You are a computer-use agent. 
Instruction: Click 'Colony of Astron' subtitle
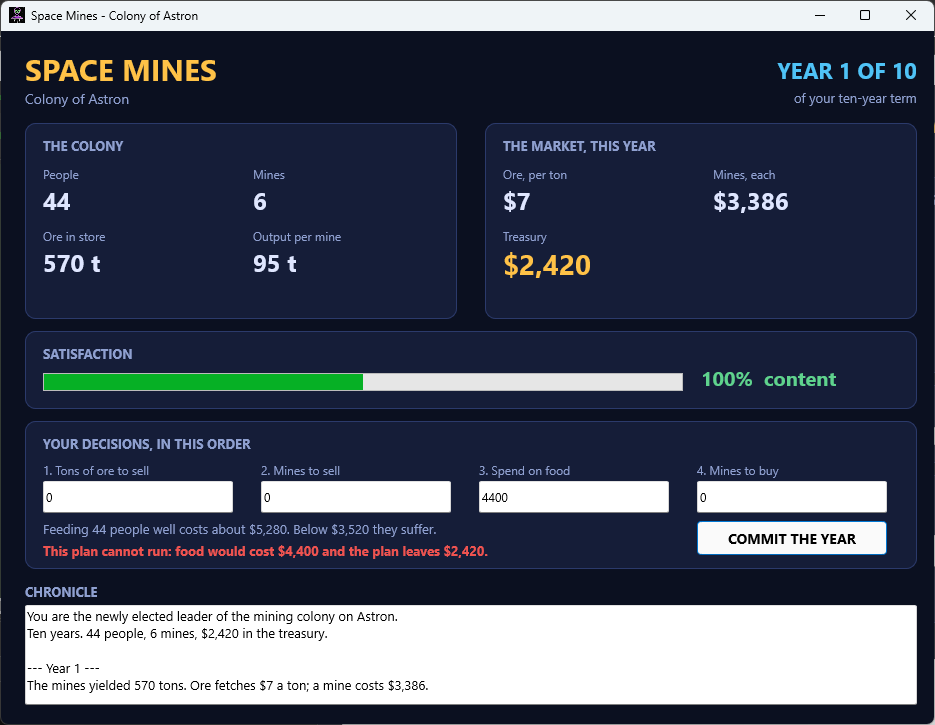click(x=77, y=100)
